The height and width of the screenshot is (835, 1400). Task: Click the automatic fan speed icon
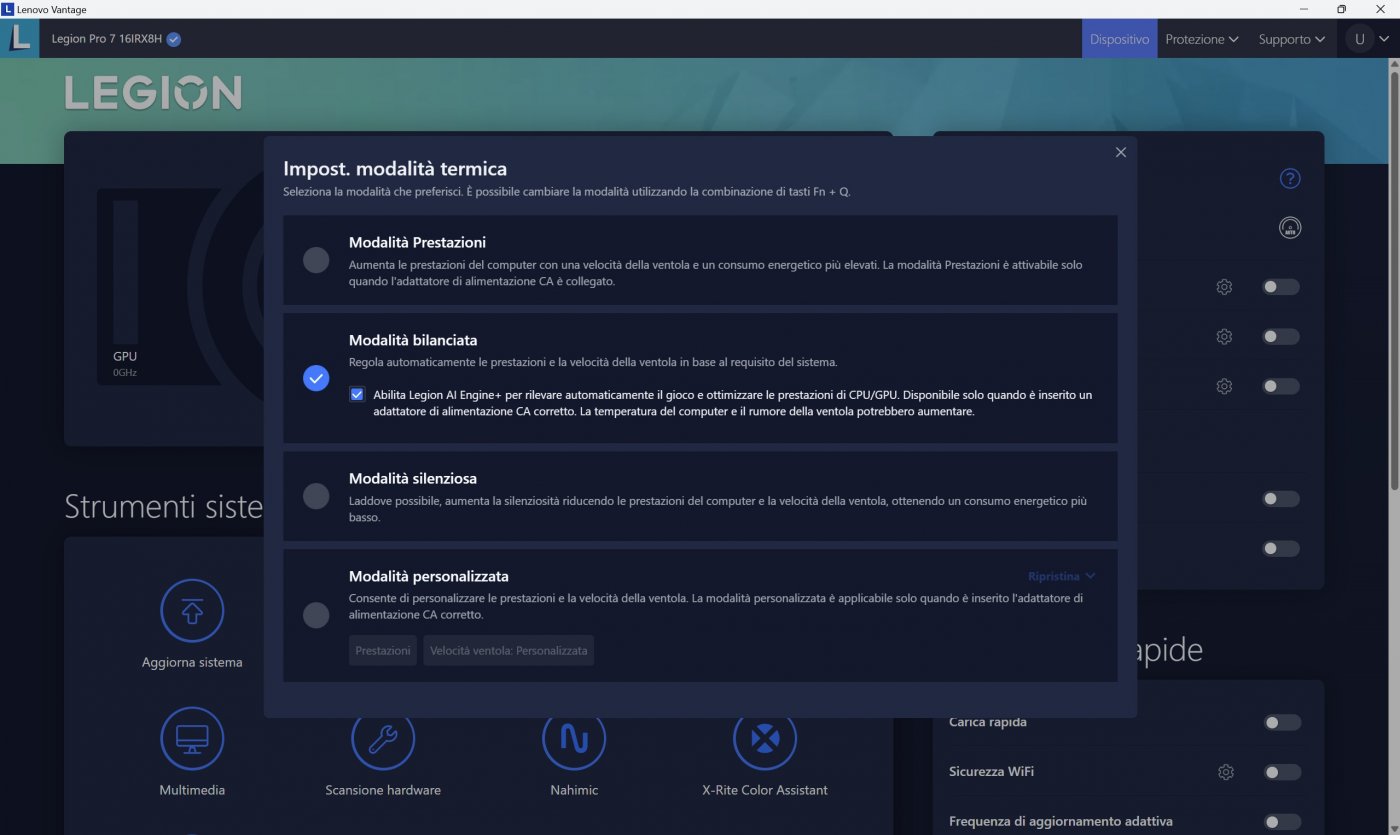coord(1290,228)
